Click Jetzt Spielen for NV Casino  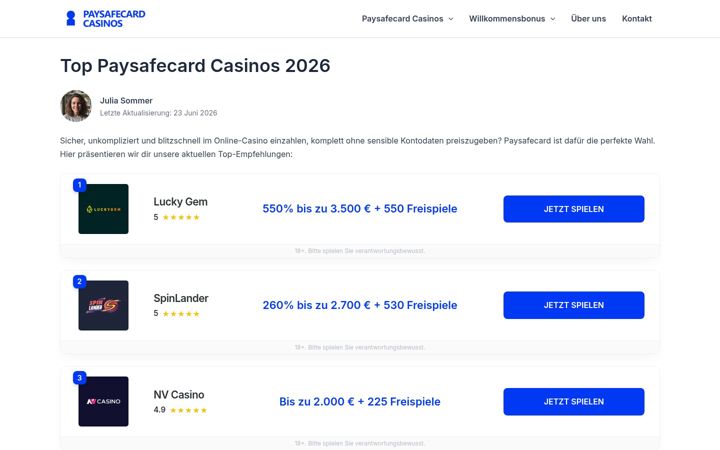coord(574,401)
